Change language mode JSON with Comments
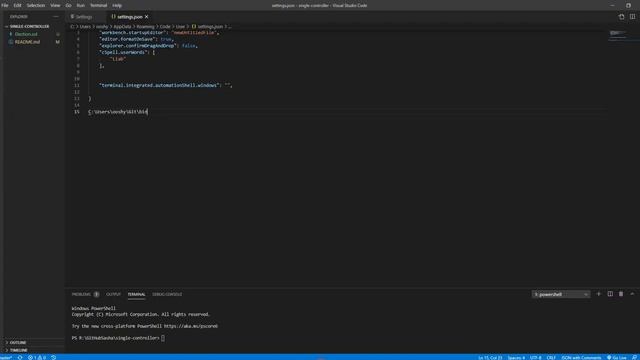 click(581, 357)
